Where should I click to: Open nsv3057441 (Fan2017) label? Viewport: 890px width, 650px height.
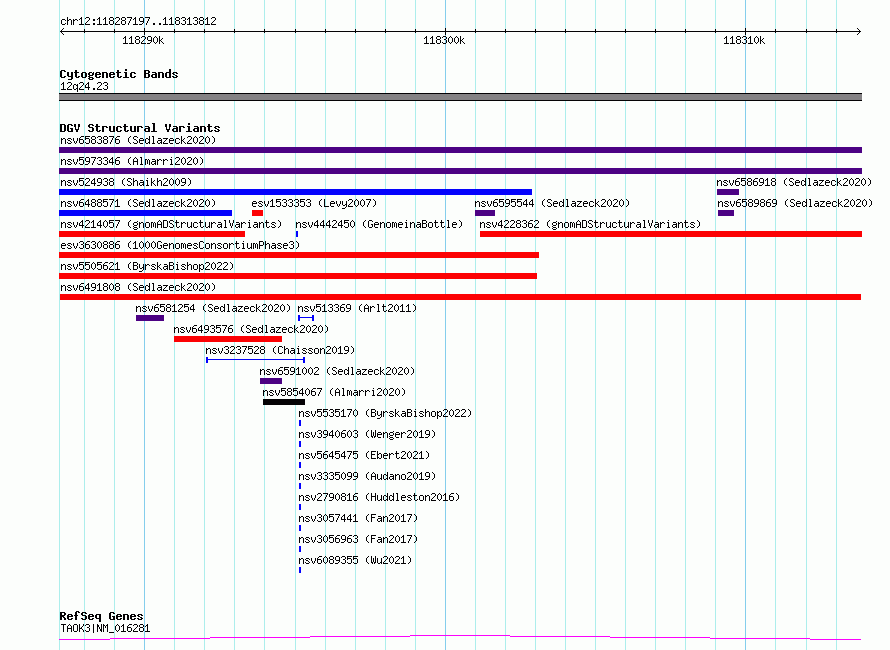[x=358, y=518]
